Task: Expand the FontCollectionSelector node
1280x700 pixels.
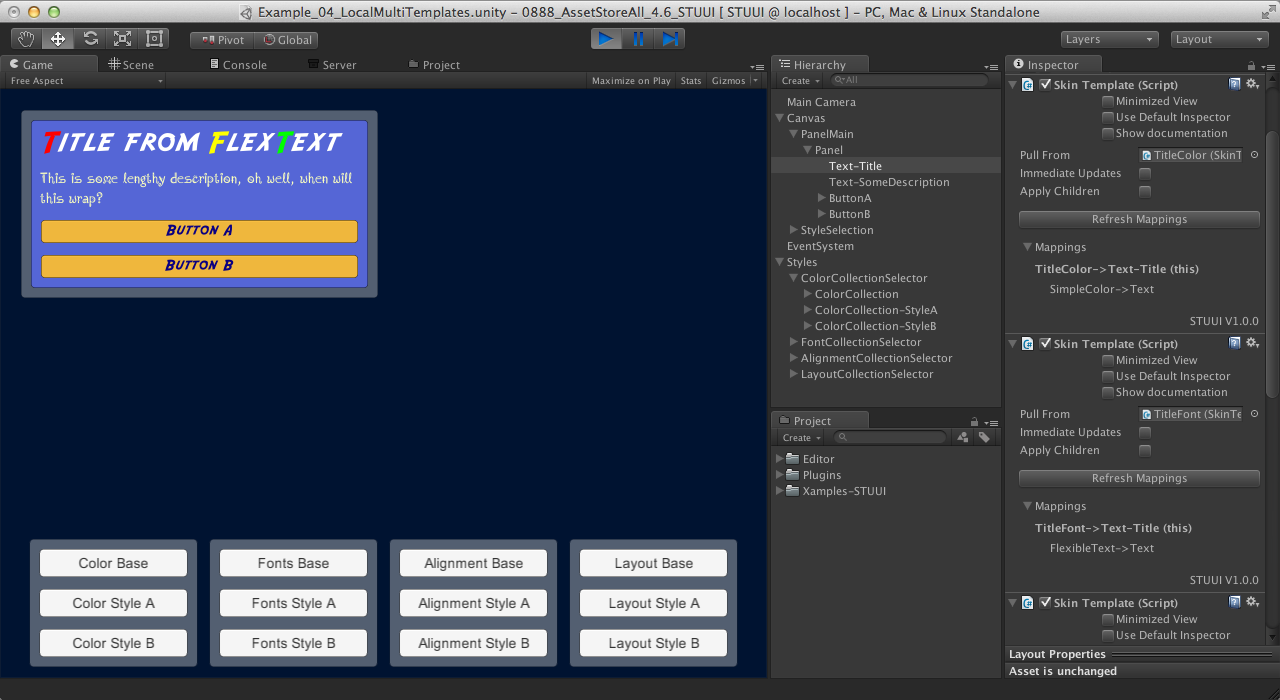Action: [x=794, y=342]
